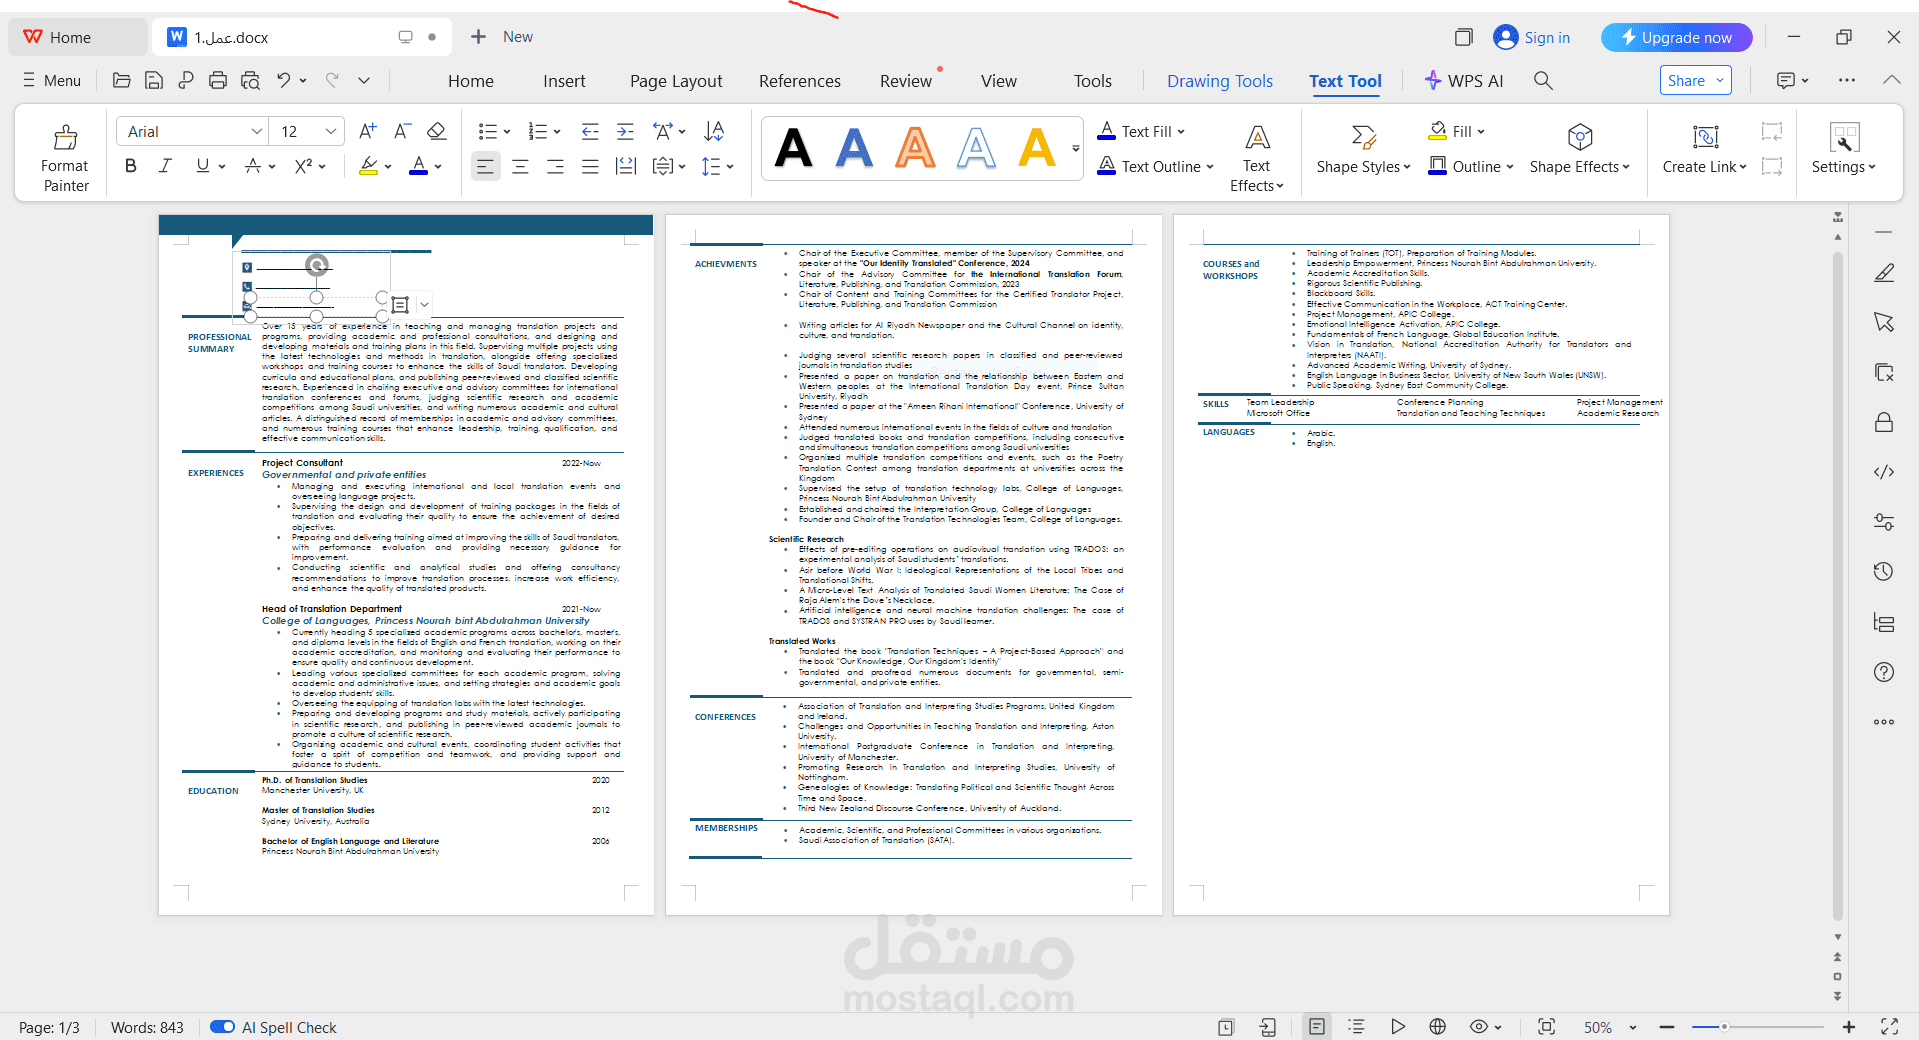1919x1040 pixels.
Task: Click the Open folder icon
Action: 121,80
